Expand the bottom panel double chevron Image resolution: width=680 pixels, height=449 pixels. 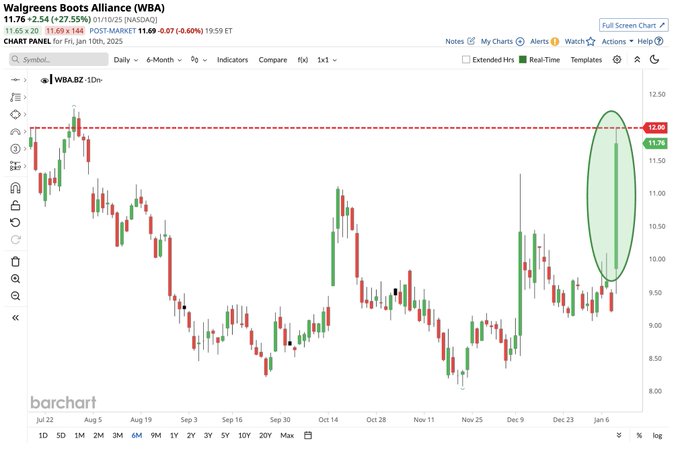pyautogui.click(x=619, y=436)
